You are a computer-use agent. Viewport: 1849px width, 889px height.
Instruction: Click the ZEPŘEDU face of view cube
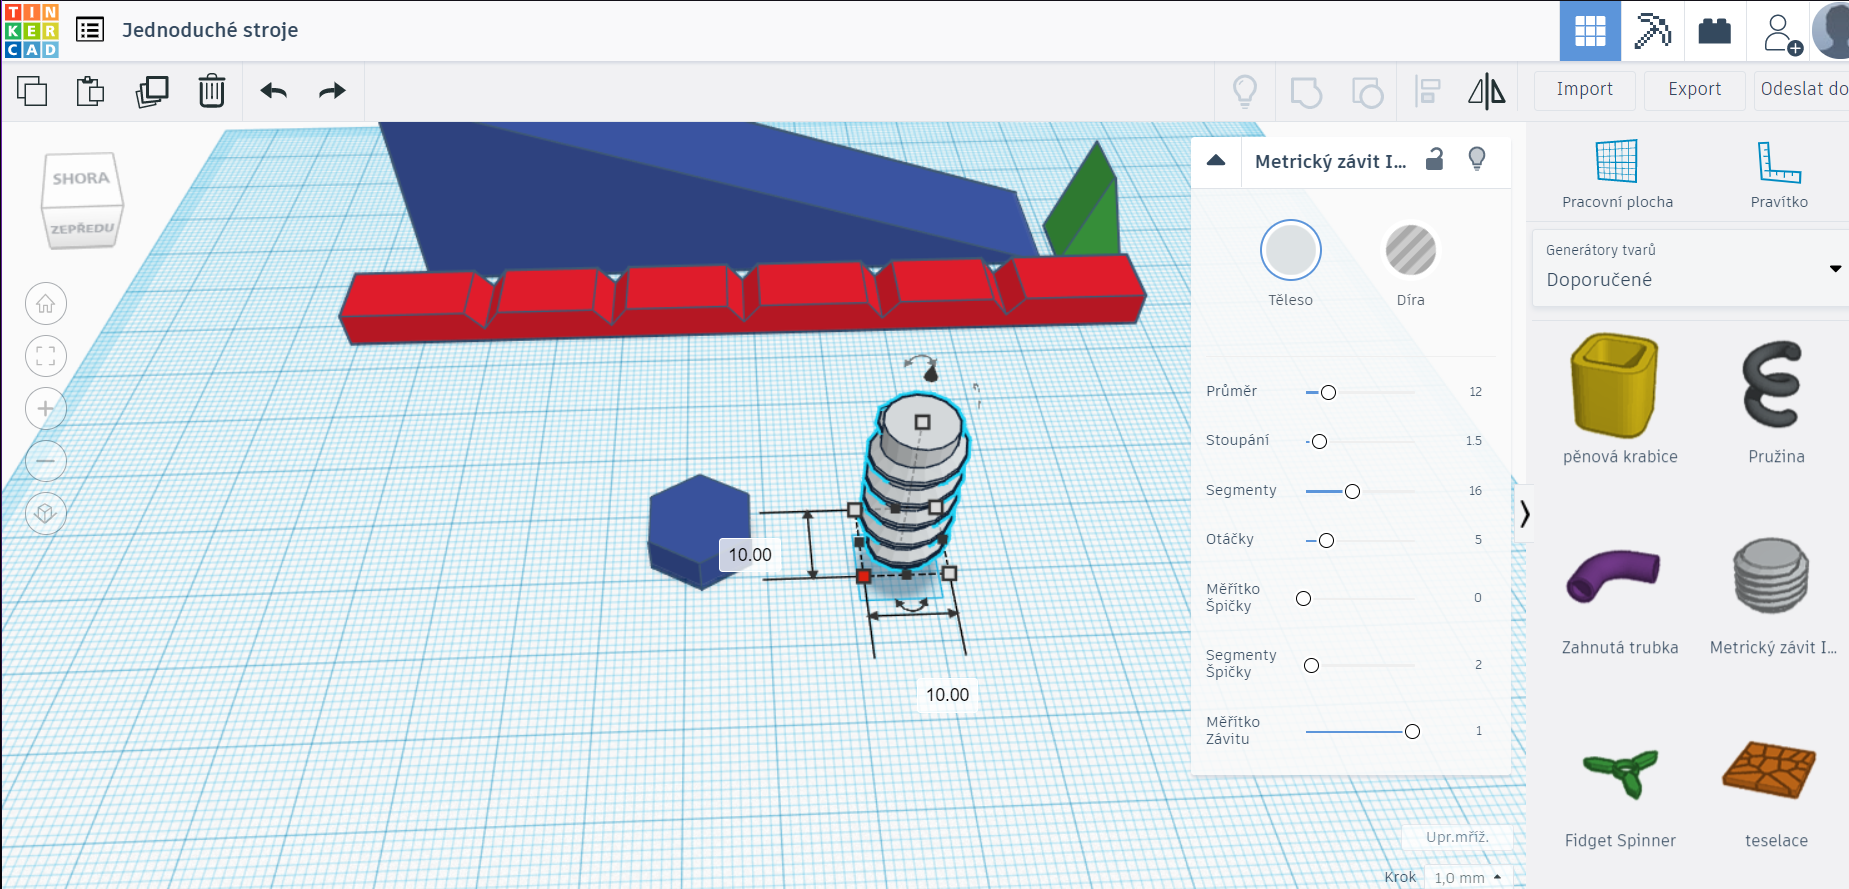(83, 229)
